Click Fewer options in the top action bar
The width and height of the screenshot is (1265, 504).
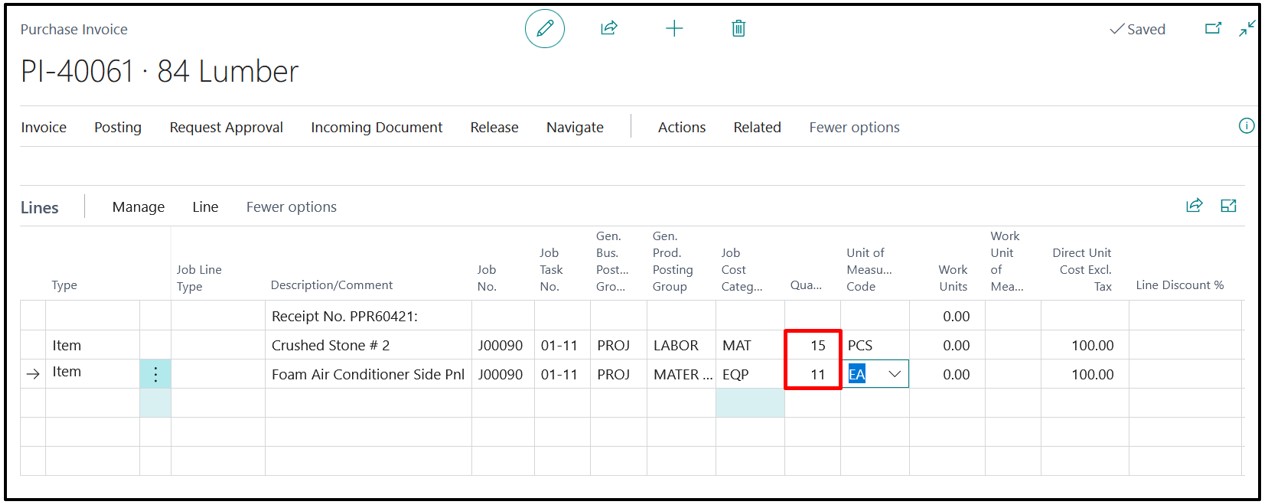(854, 127)
